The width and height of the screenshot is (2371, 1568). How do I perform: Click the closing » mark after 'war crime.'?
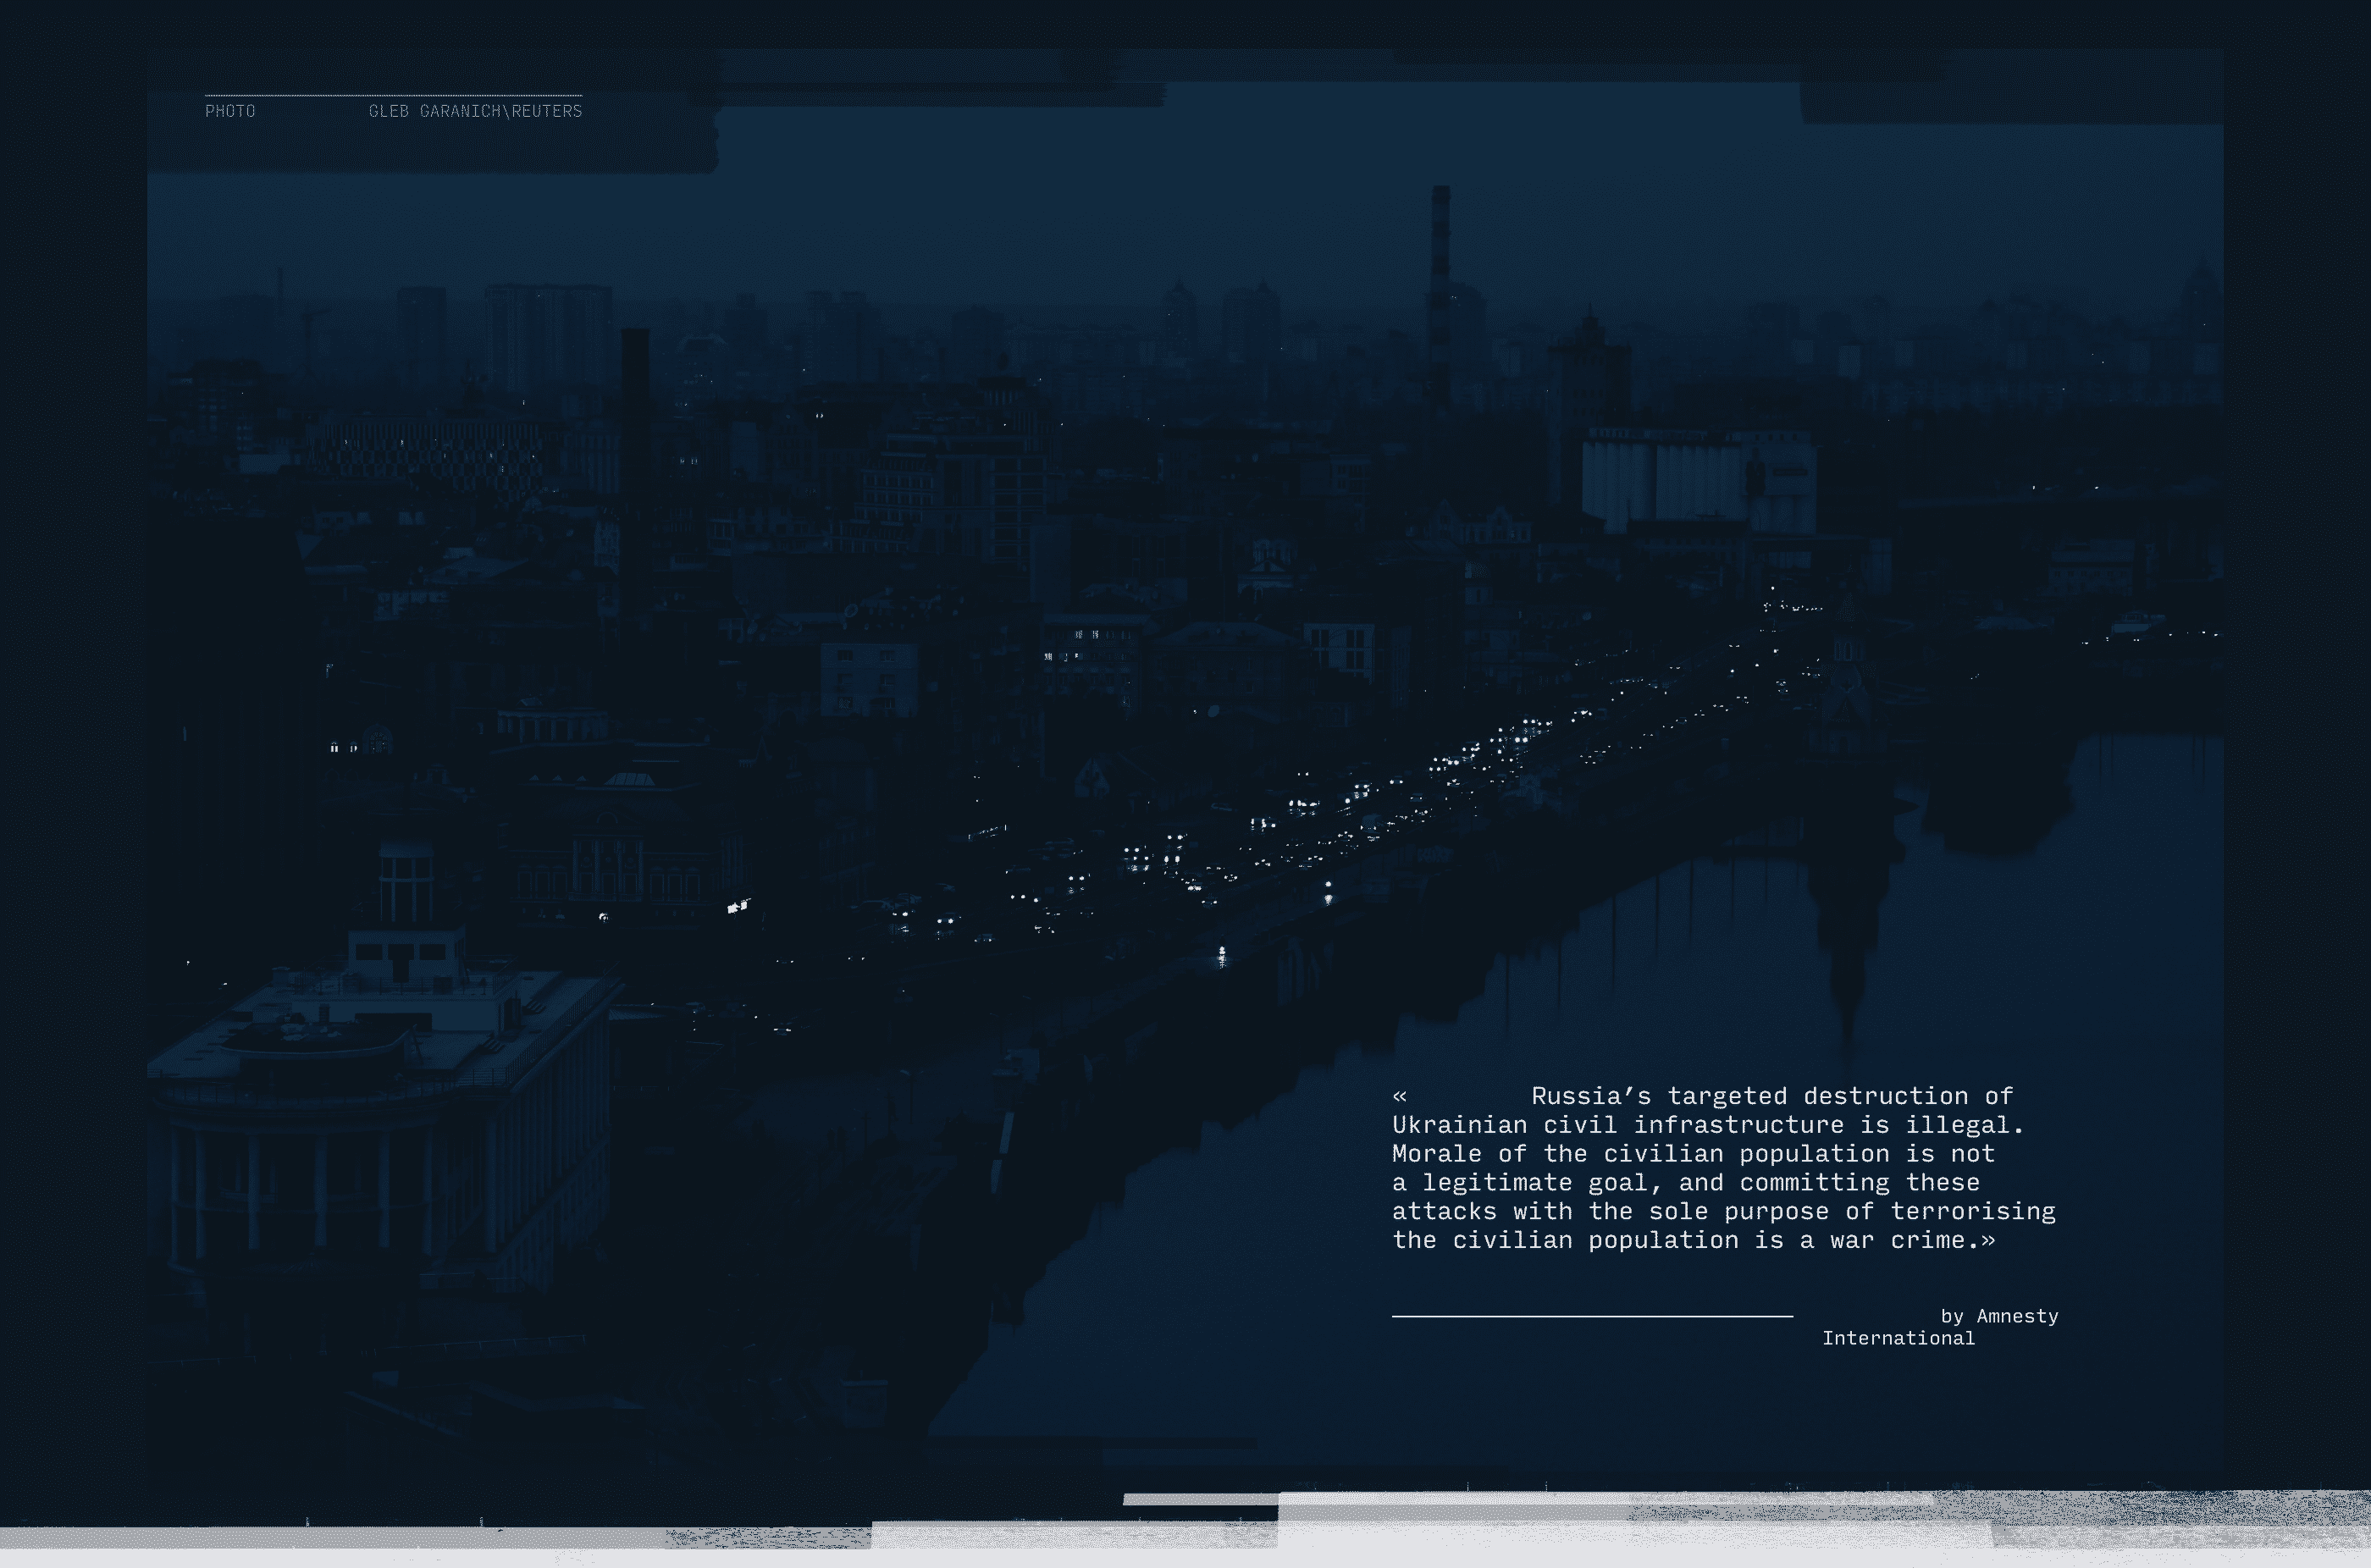1987,1240
